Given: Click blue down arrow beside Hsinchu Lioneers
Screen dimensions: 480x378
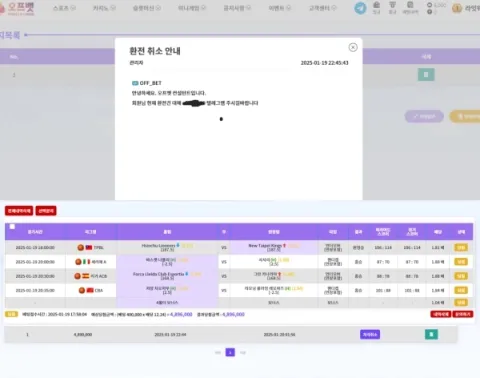Looking at the screenshot, I should (178, 245).
